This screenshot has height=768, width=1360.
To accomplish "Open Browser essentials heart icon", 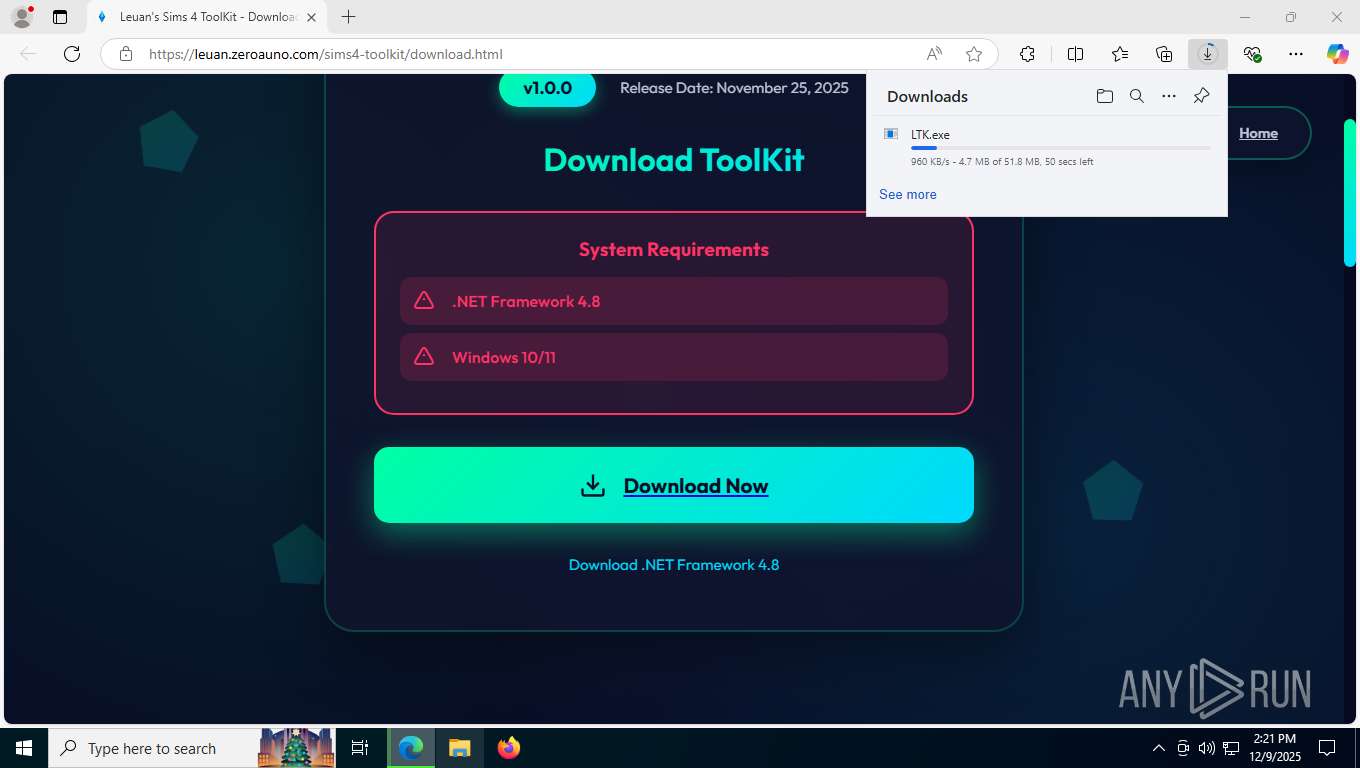I will pos(1252,54).
